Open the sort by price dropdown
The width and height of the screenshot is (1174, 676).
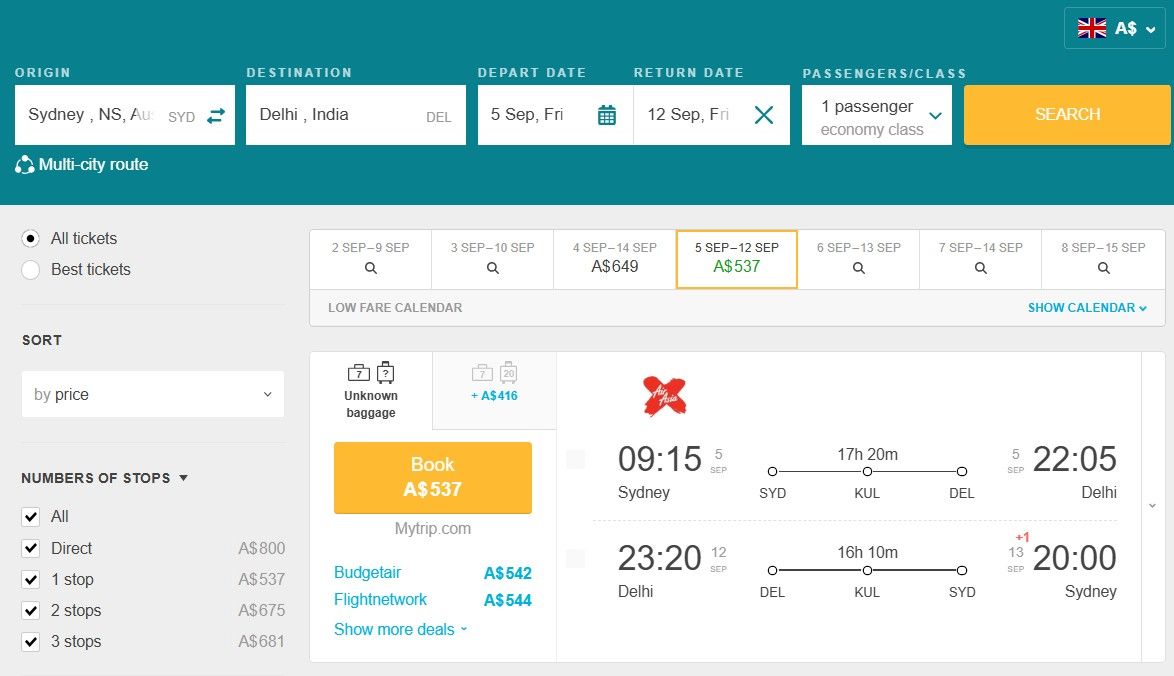[153, 395]
